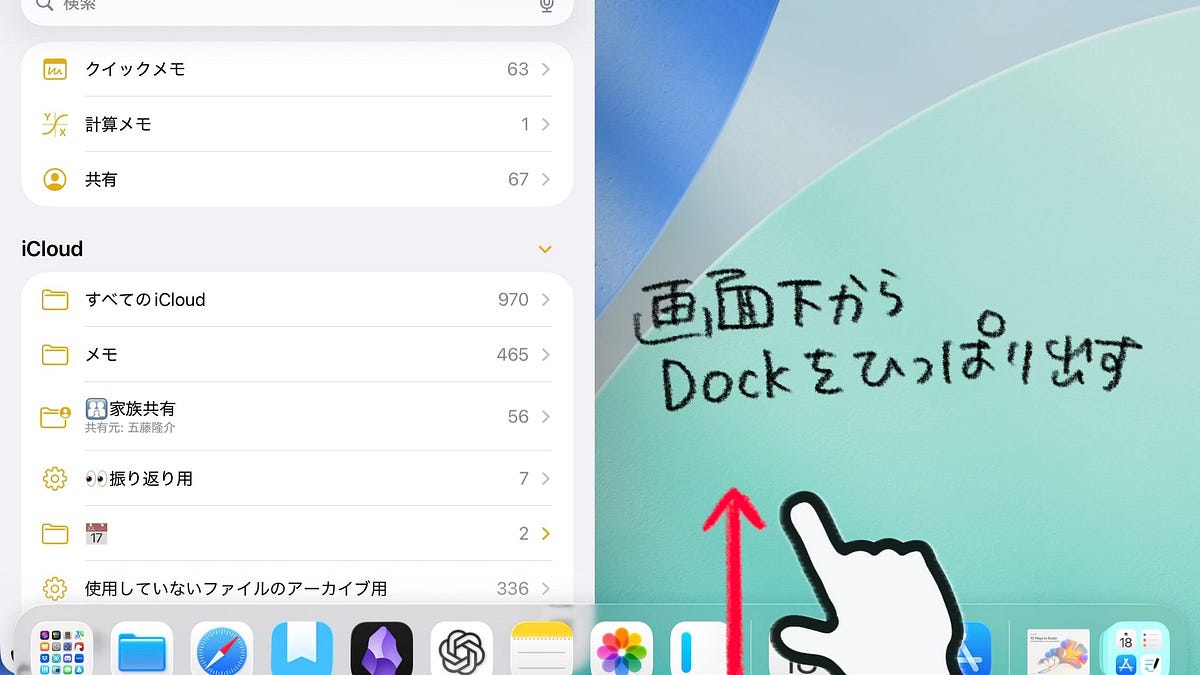1200x675 pixels.
Task: Open 使用していないファイルのアーカイブ用 folder
Action: [x=297, y=587]
